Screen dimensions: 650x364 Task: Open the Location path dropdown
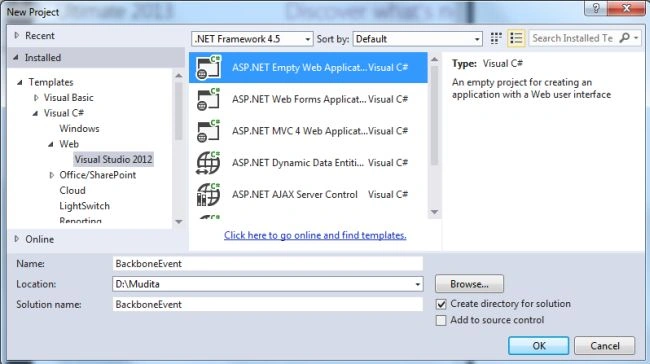point(417,284)
